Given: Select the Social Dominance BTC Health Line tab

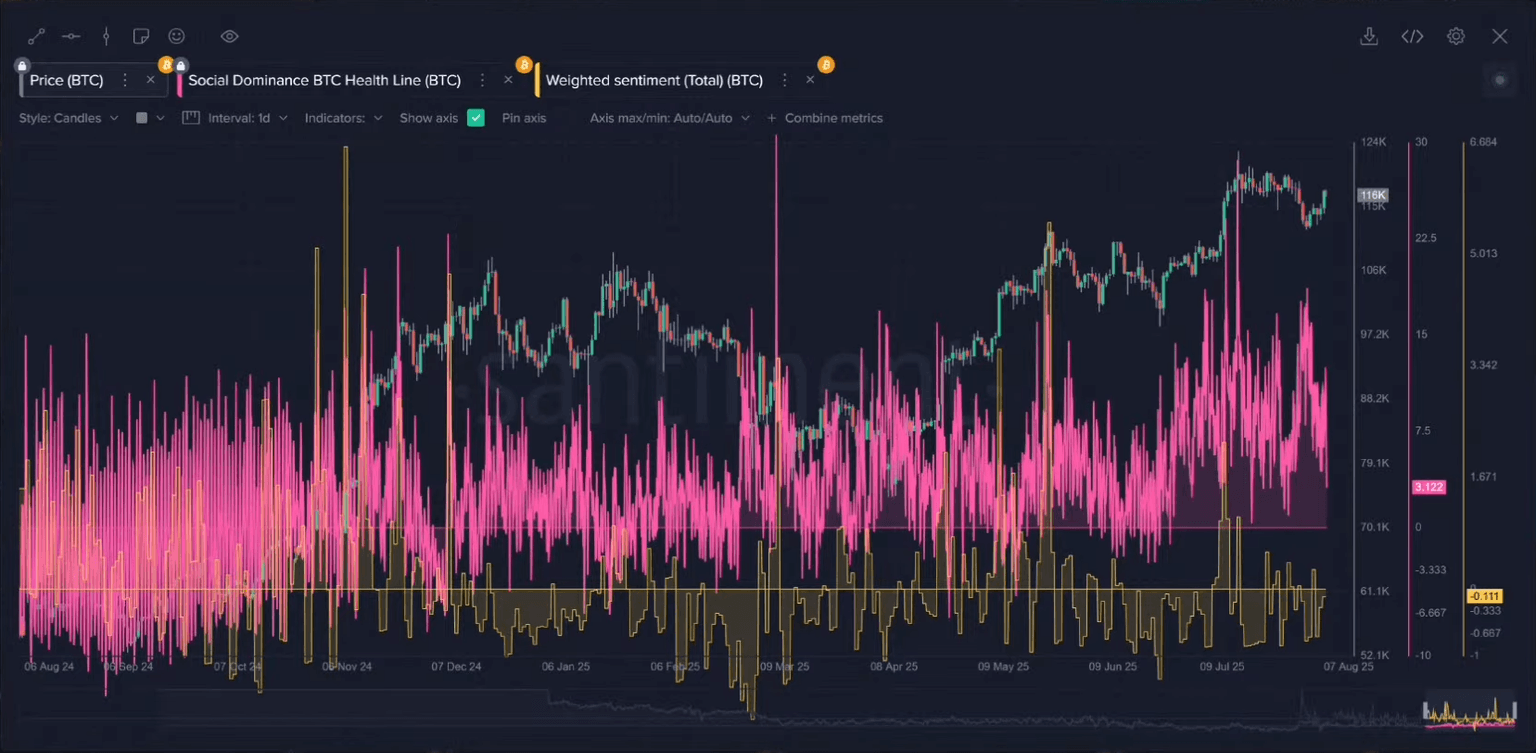Looking at the screenshot, I should coord(324,80).
